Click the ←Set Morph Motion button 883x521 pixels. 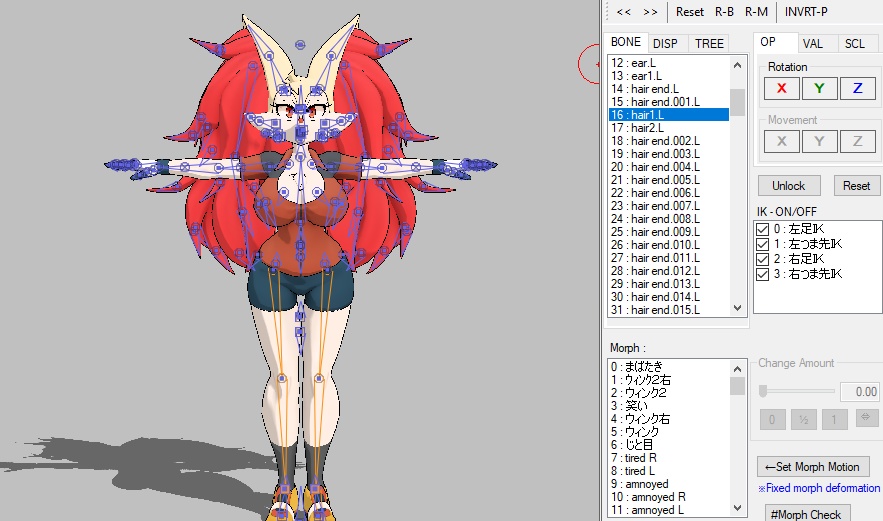[x=813, y=467]
